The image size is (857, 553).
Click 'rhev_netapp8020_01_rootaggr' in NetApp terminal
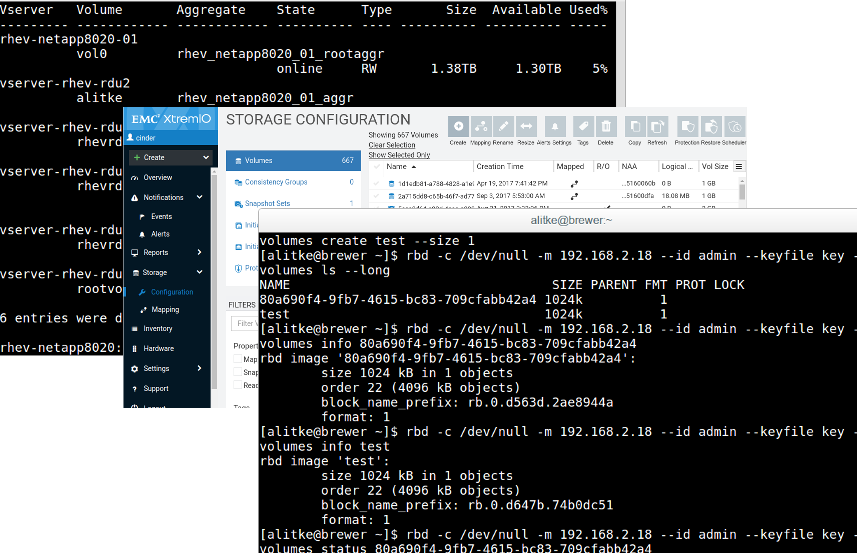coord(280,54)
